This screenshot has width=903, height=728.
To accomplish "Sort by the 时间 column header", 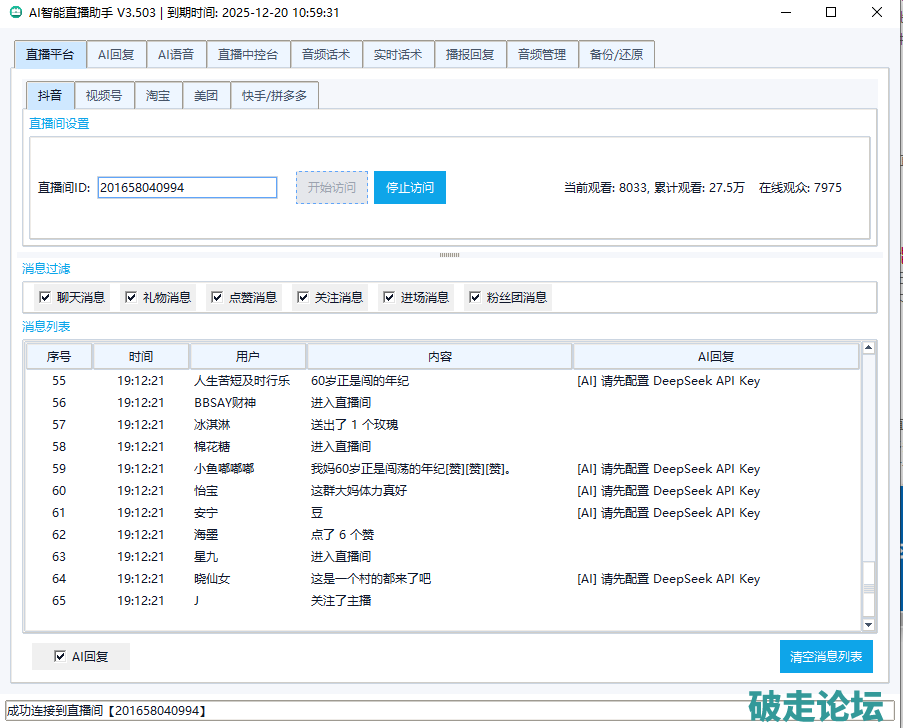I will pyautogui.click(x=141, y=357).
